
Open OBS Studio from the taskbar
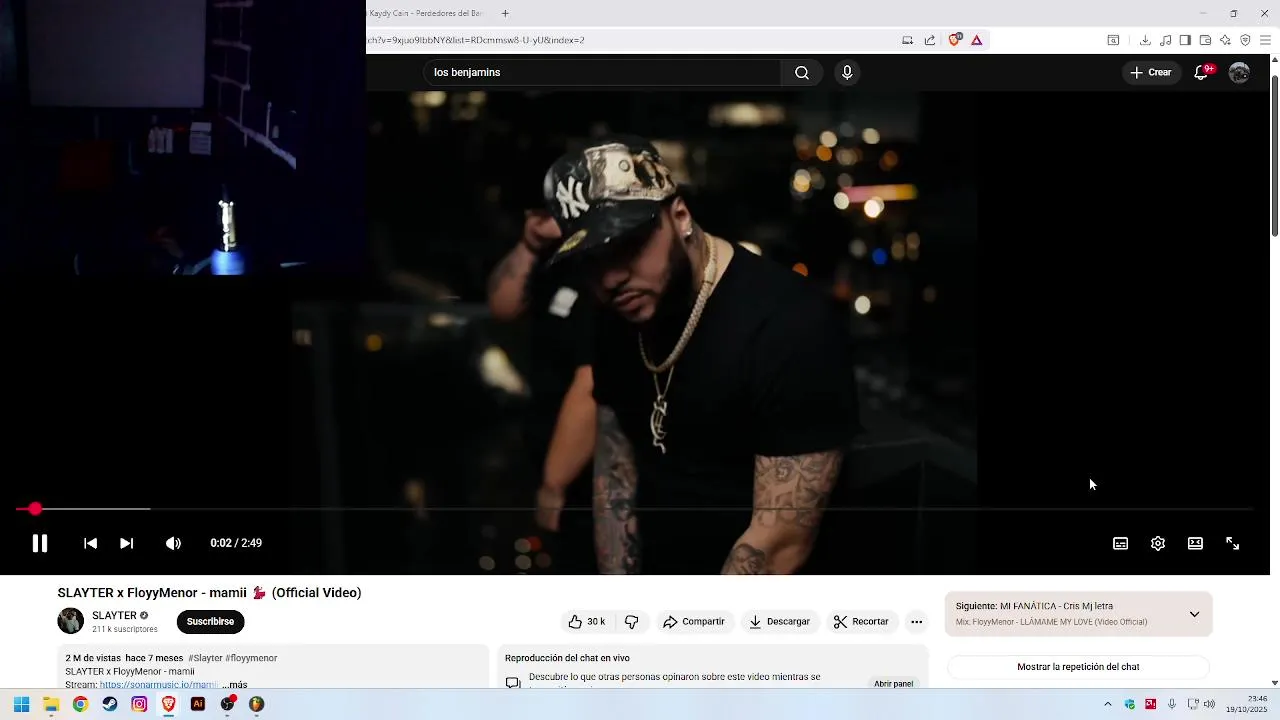(228, 704)
